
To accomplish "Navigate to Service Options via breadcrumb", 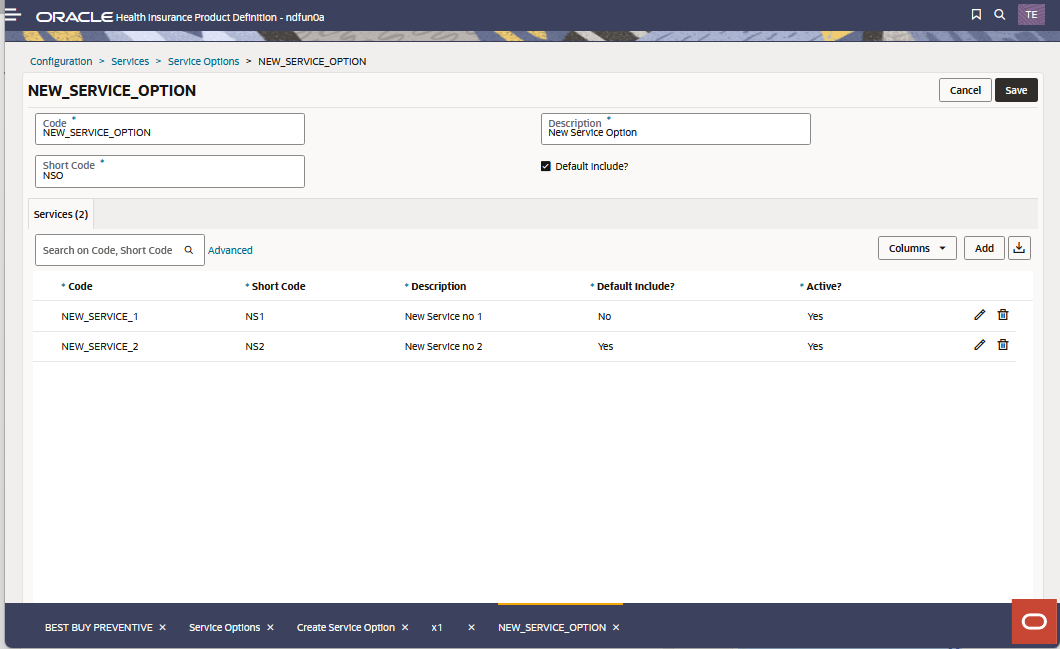I will pyautogui.click(x=203, y=61).
